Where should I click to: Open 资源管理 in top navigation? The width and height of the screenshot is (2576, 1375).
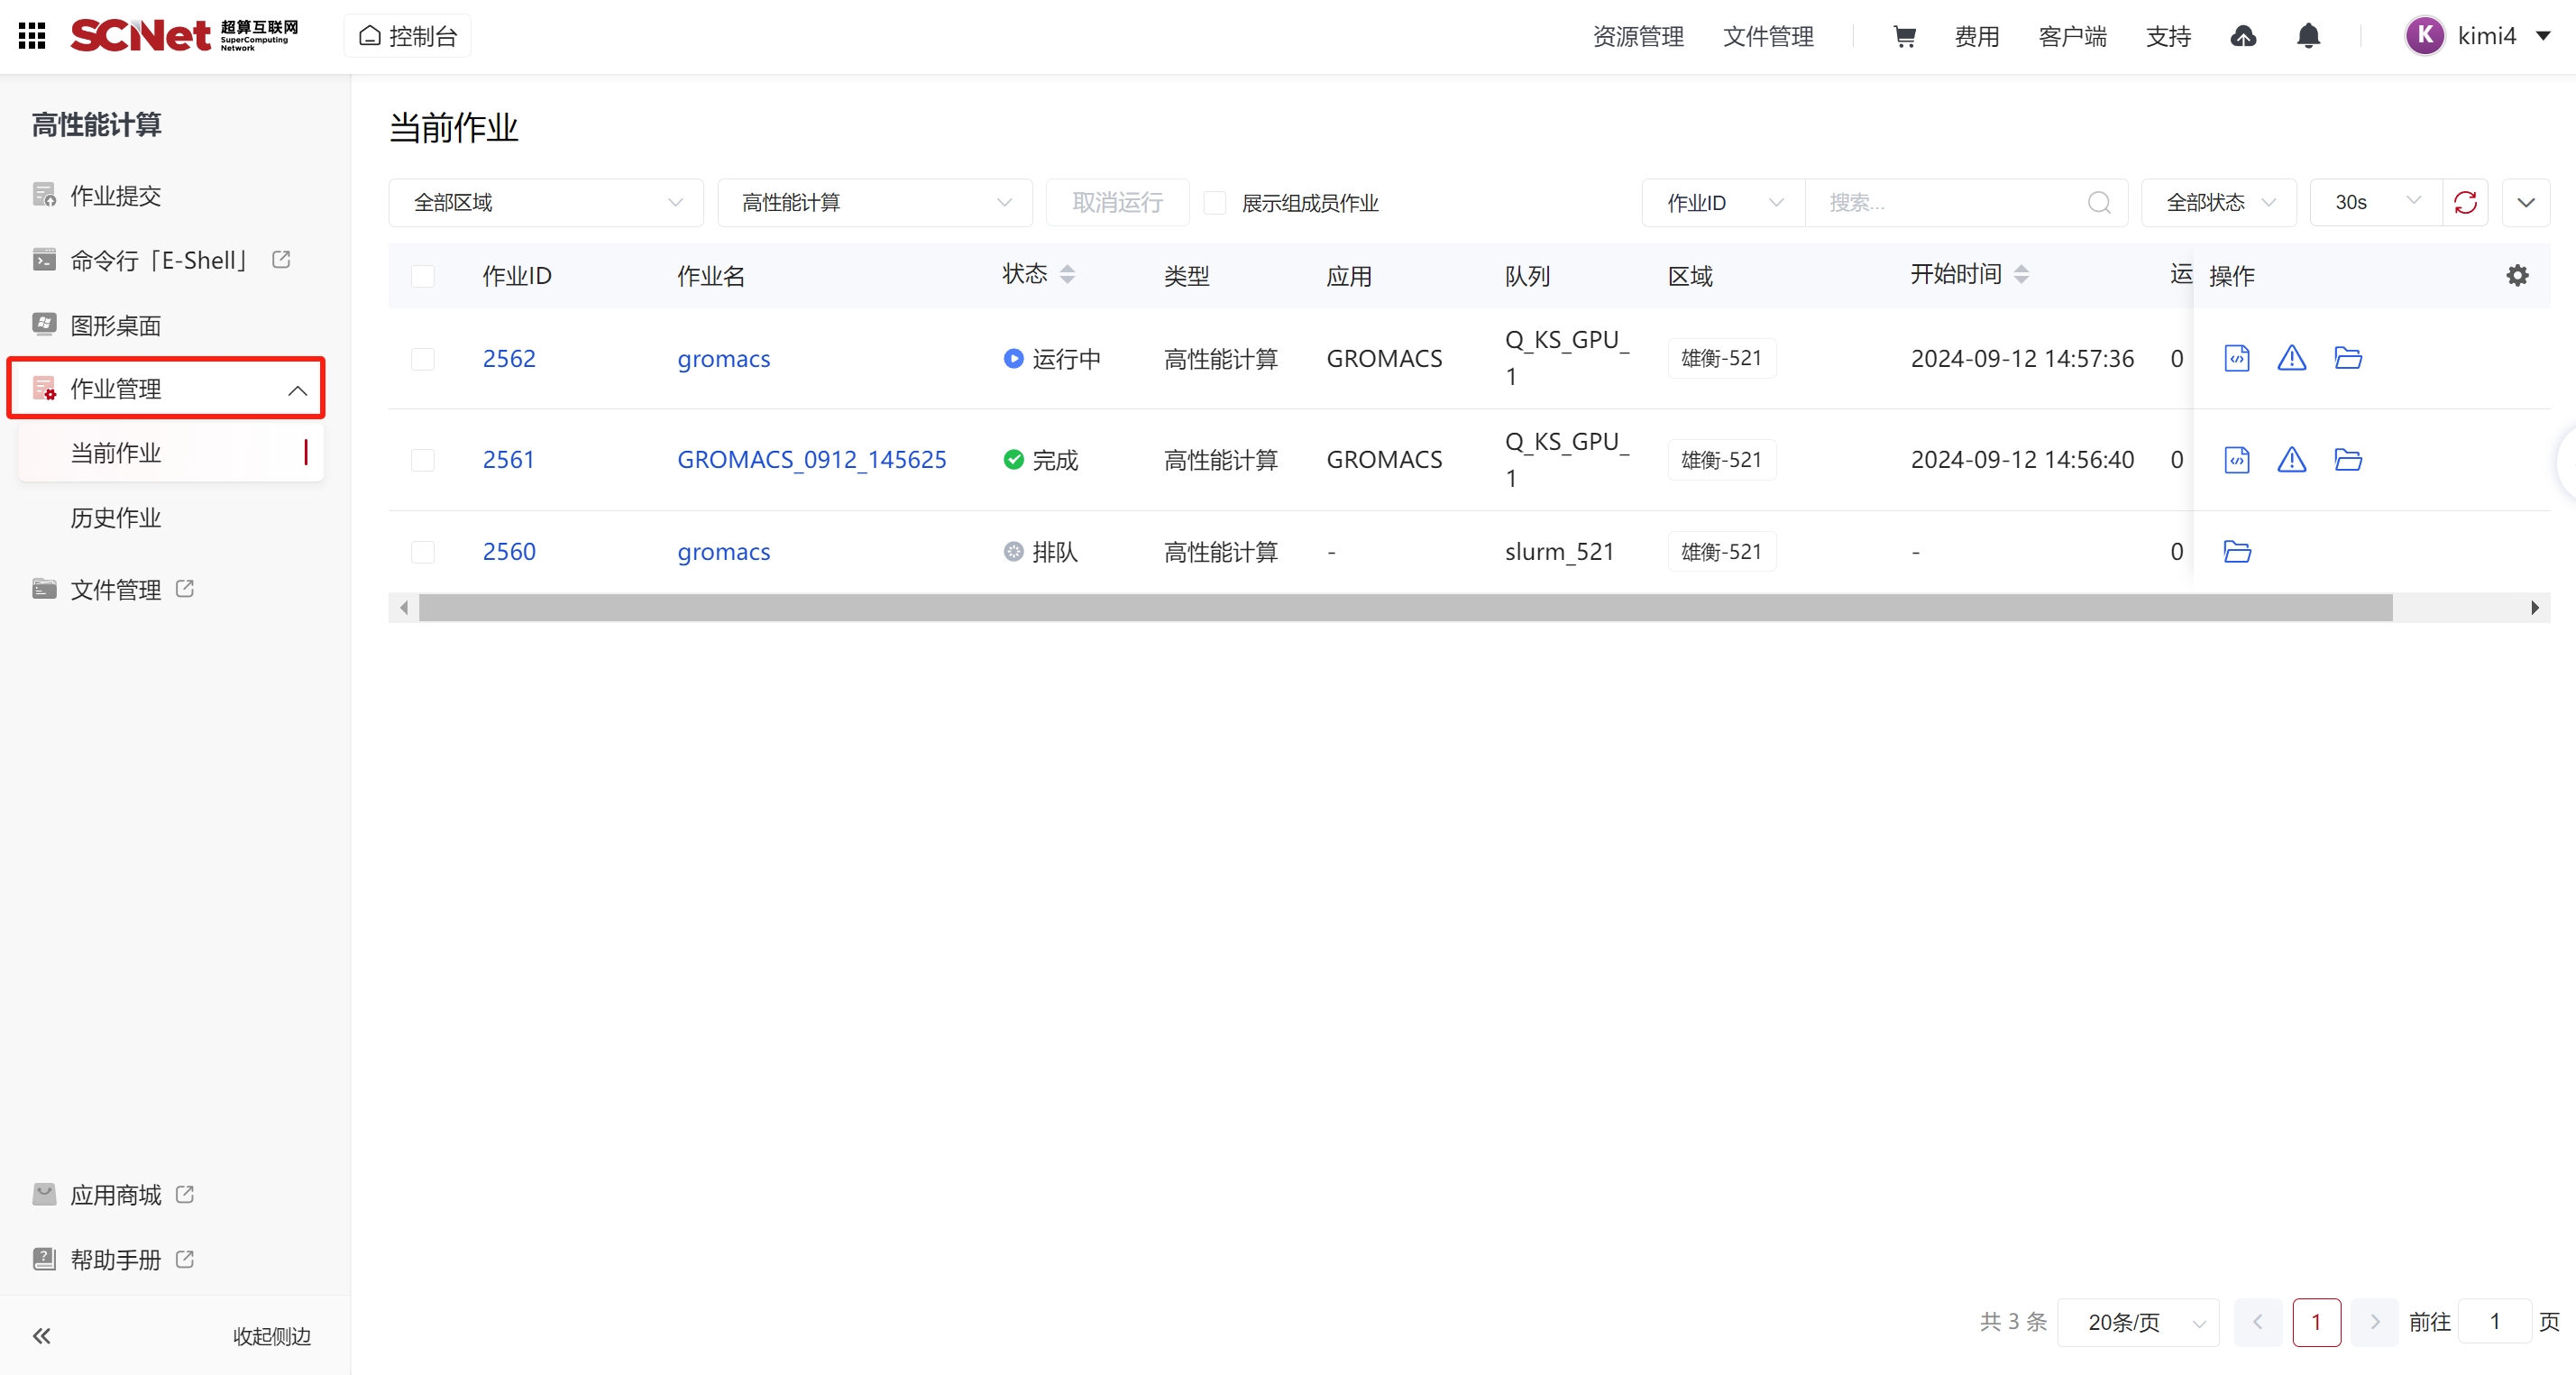(1637, 36)
